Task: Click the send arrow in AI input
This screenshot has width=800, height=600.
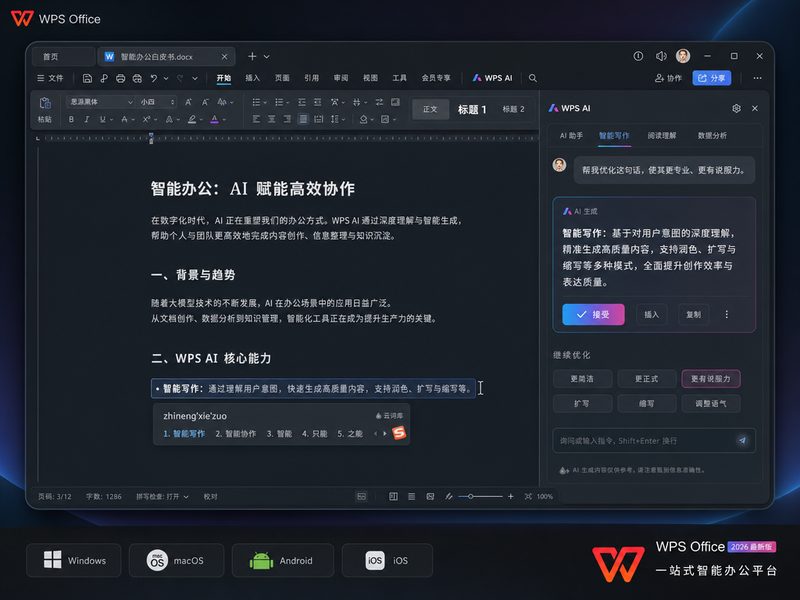Action: coord(742,440)
